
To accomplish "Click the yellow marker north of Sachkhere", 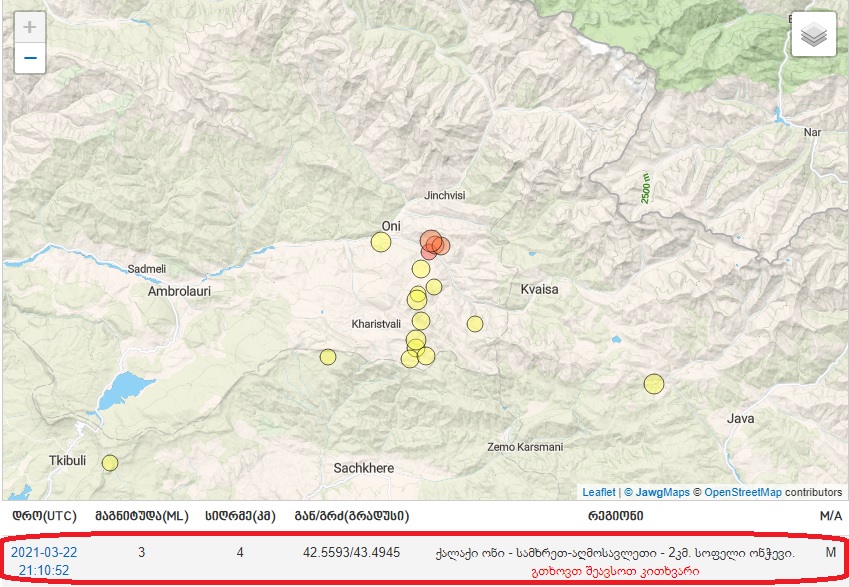I will click(328, 357).
